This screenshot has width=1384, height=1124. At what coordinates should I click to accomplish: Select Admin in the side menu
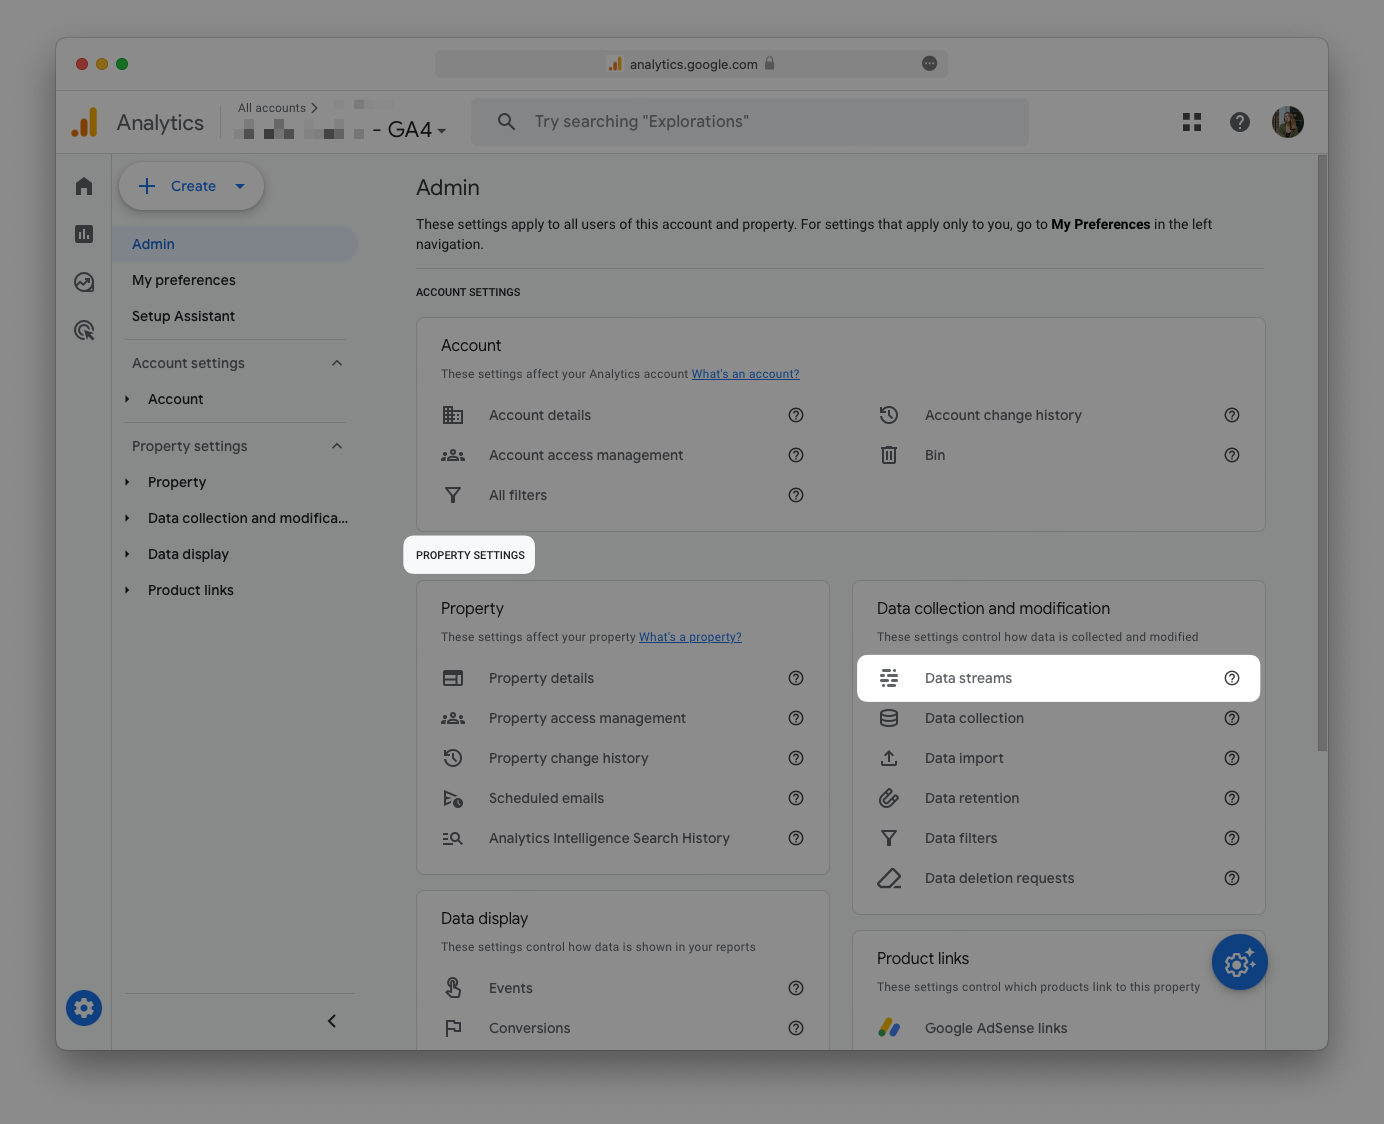pos(235,244)
